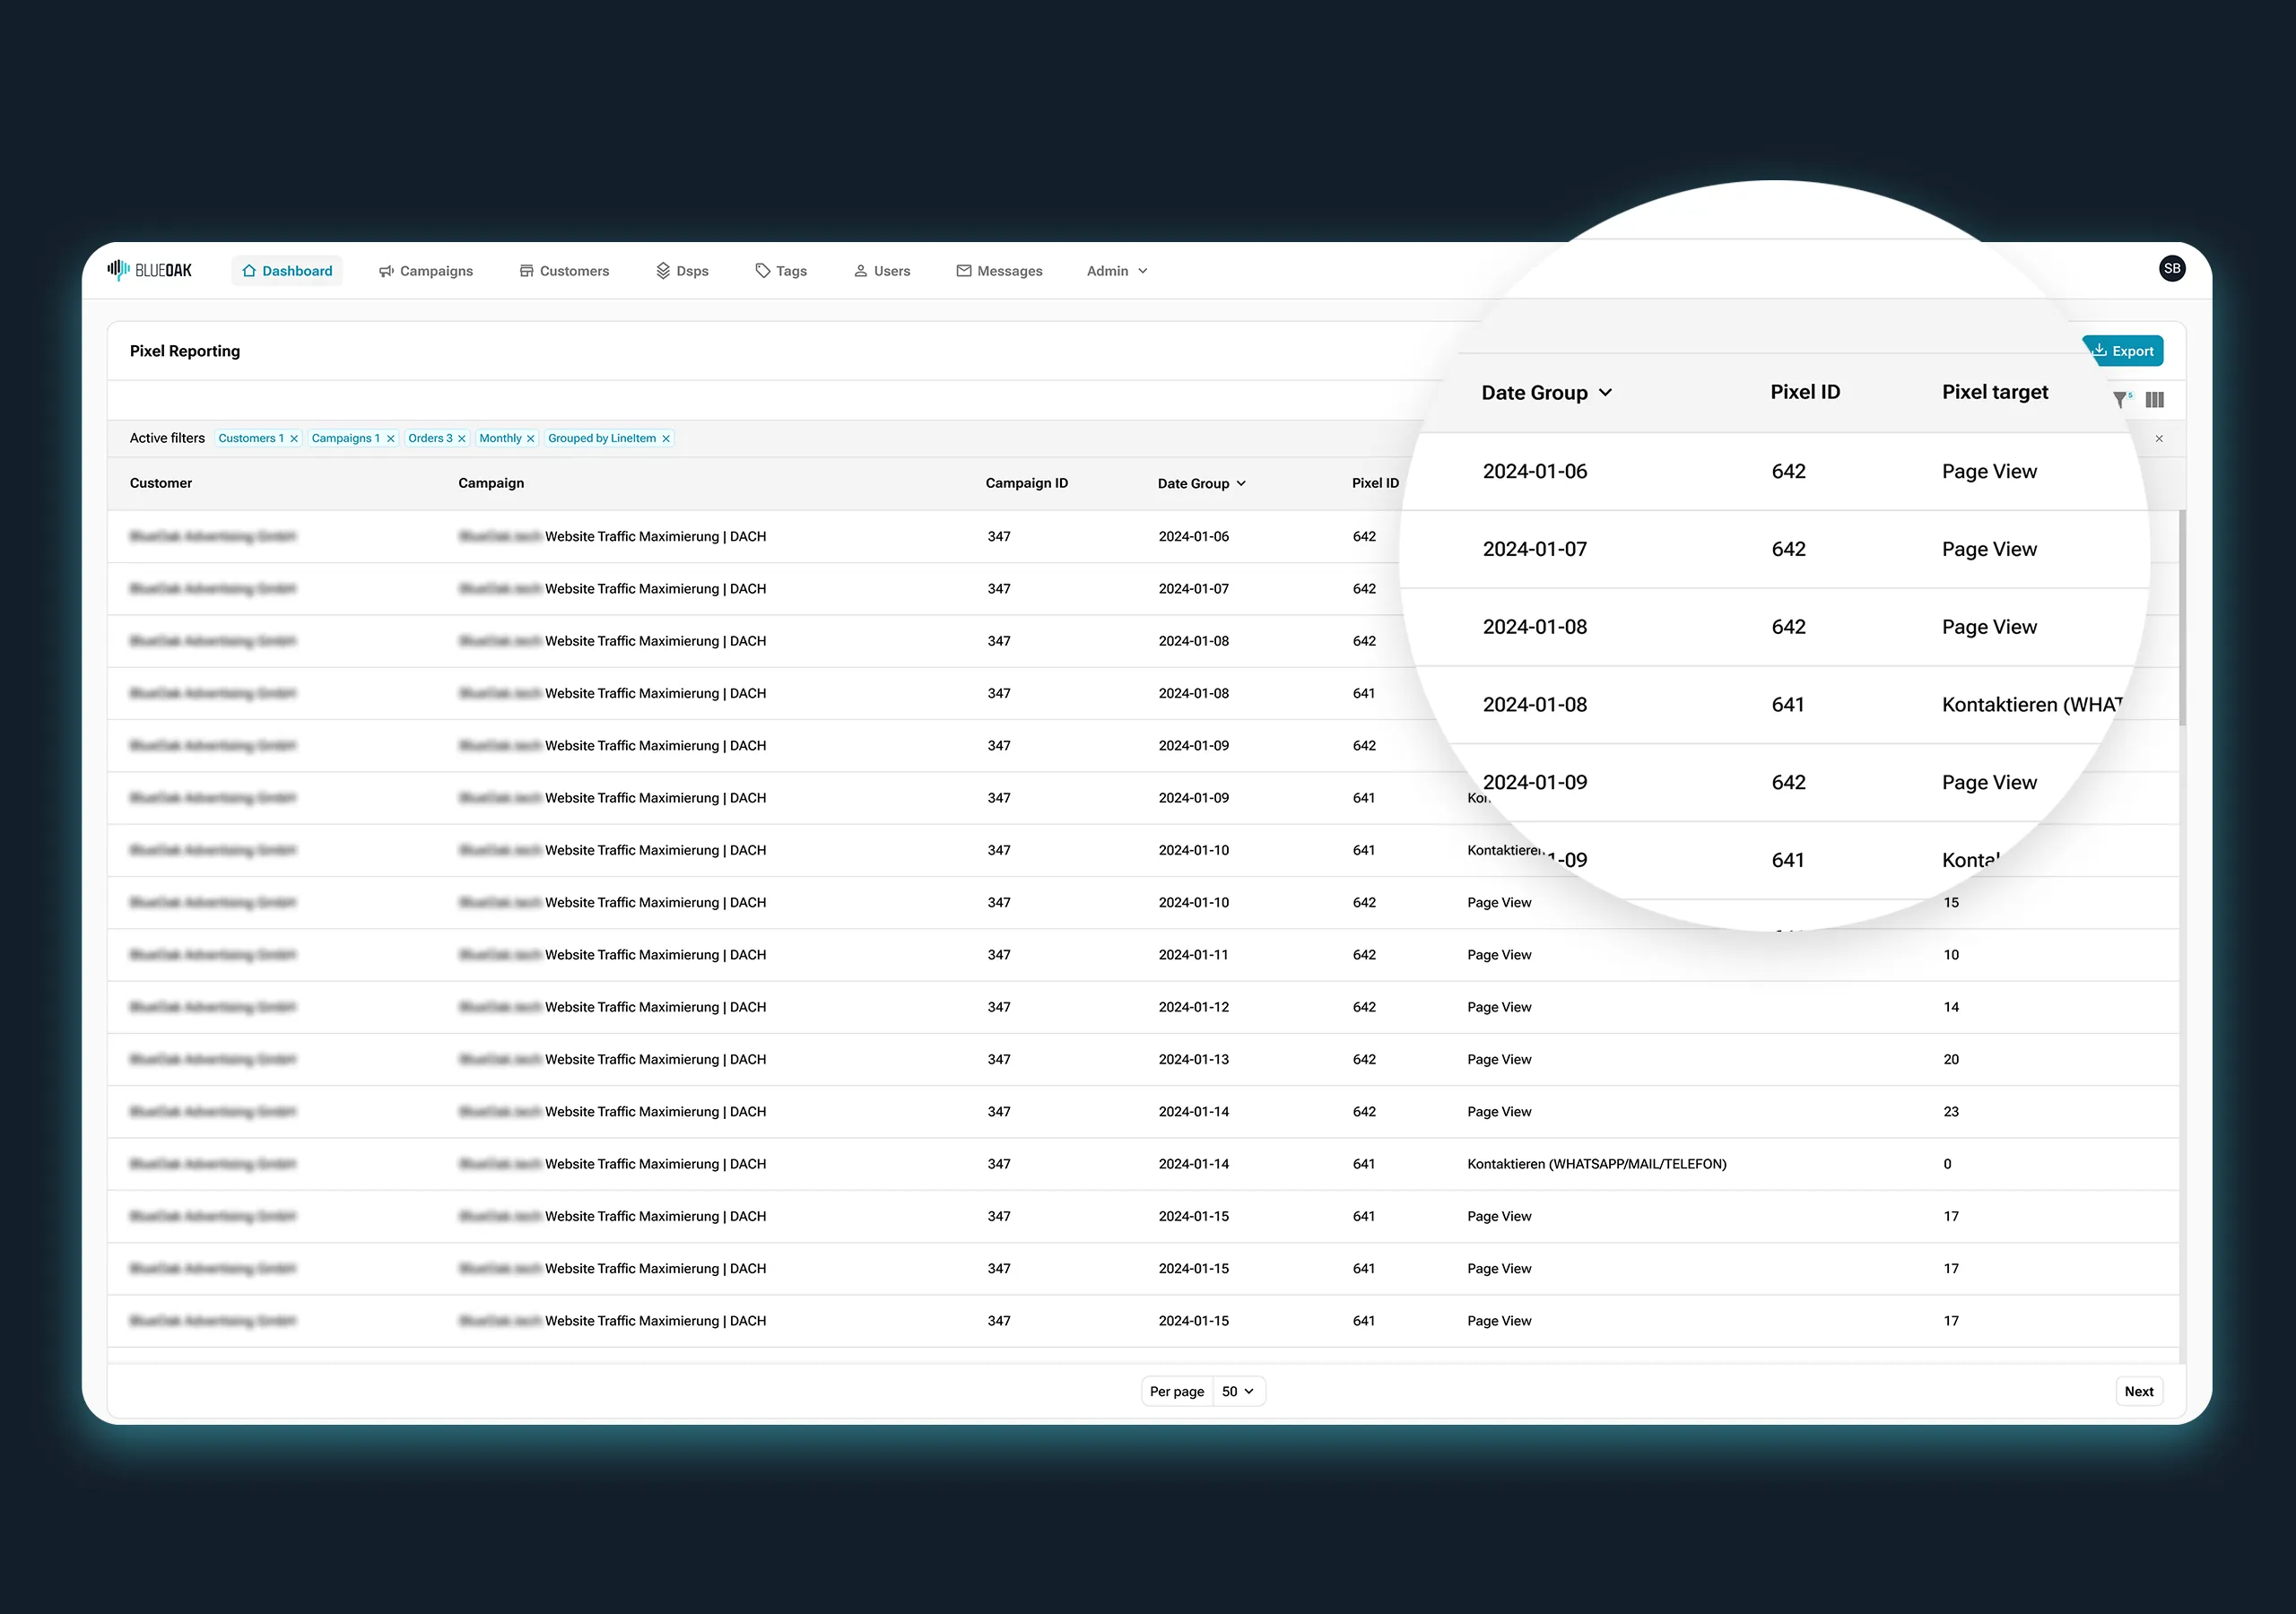Image resolution: width=2296 pixels, height=1614 pixels.
Task: Go to Campaigns page
Action: pyautogui.click(x=426, y=271)
